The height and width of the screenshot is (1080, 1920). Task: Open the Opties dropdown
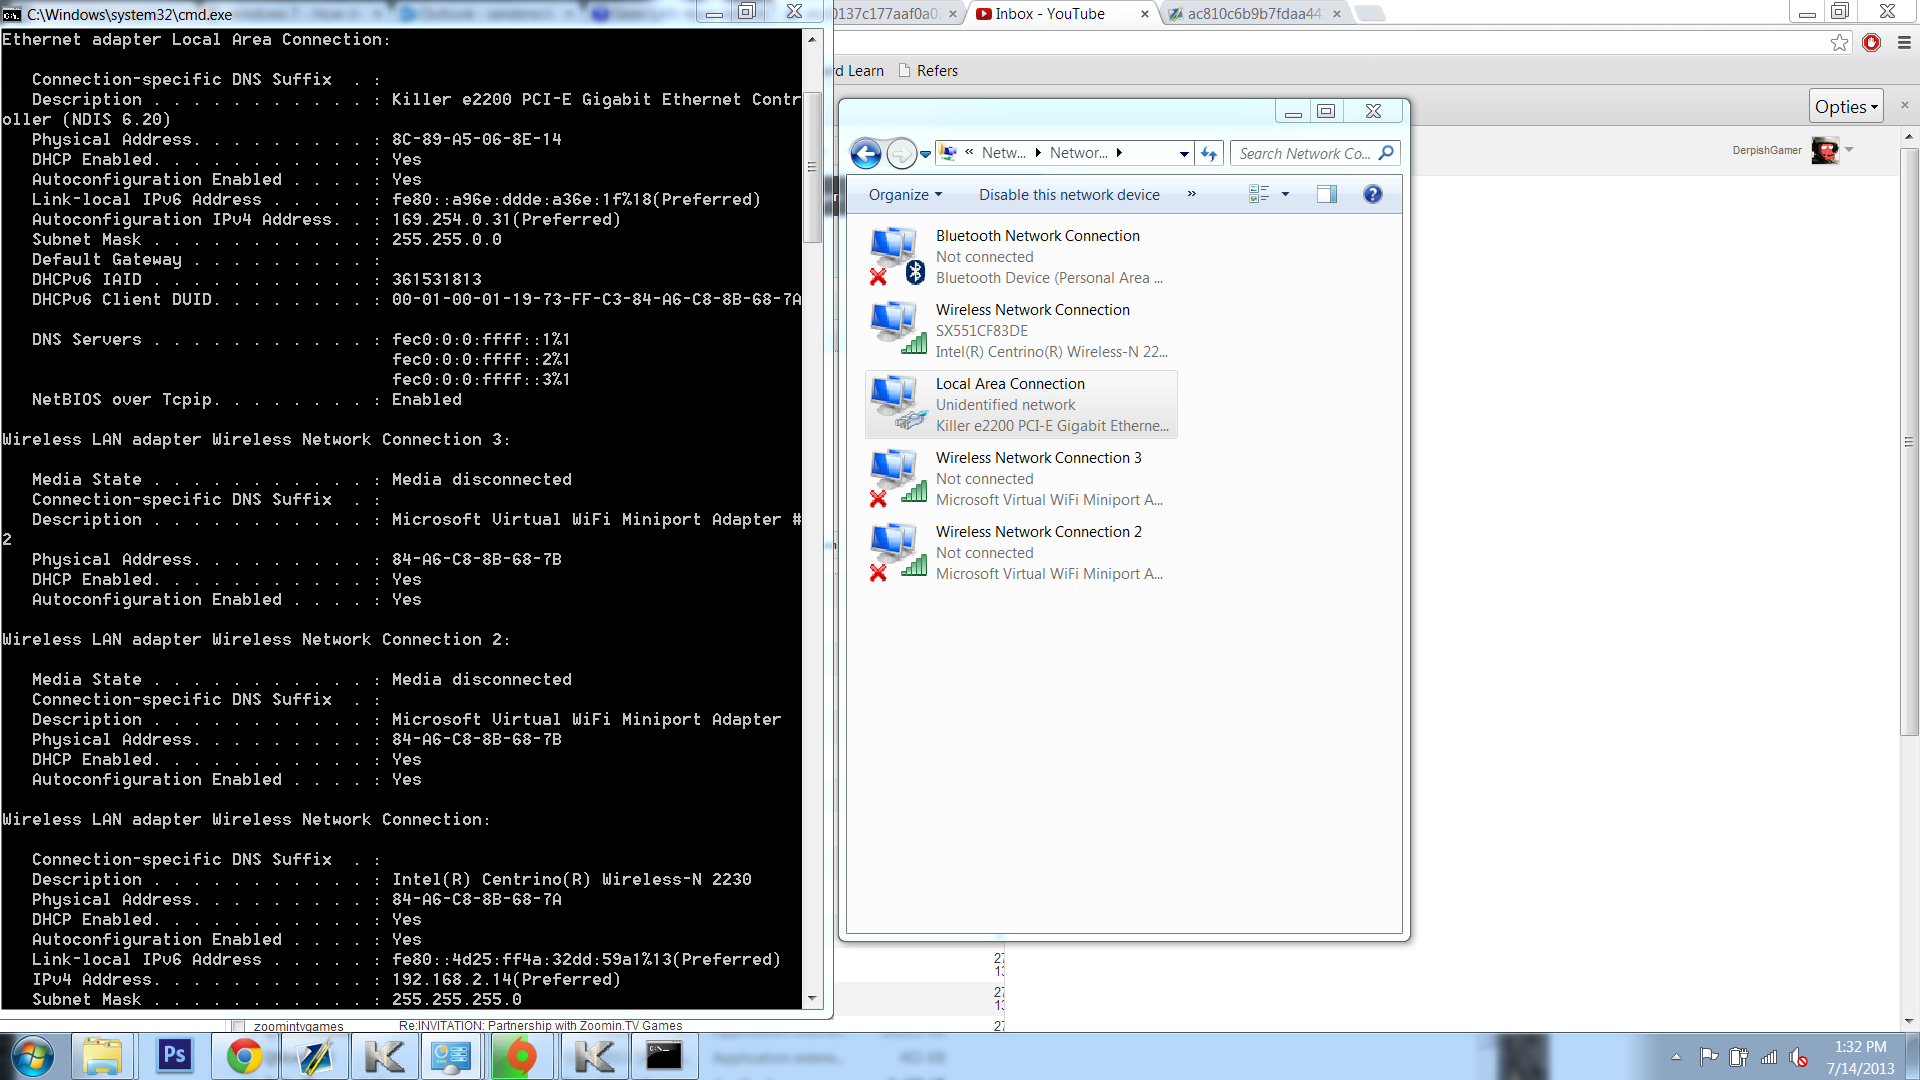(1846, 106)
